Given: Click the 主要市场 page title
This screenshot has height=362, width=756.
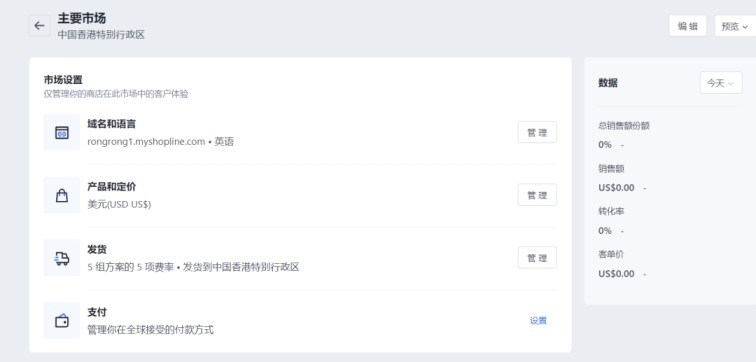Looking at the screenshot, I should (82, 18).
